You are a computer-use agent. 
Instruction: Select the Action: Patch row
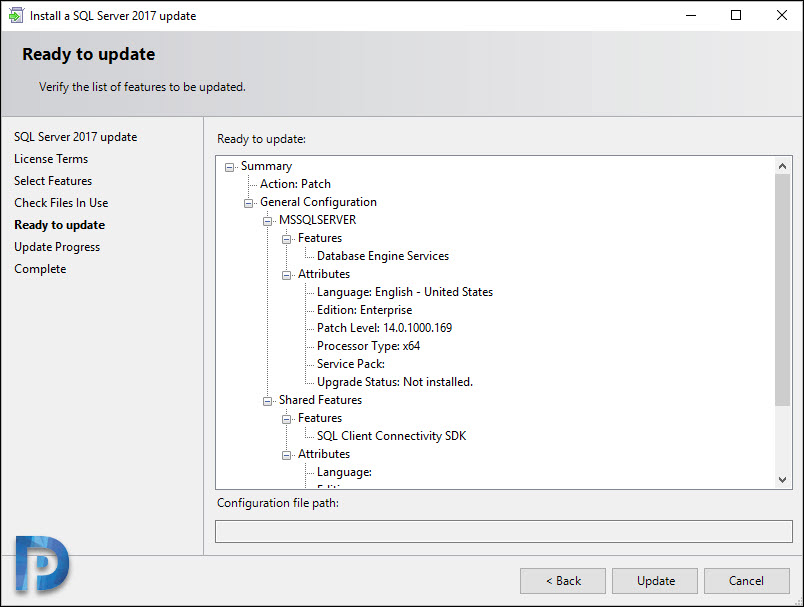[x=295, y=184]
